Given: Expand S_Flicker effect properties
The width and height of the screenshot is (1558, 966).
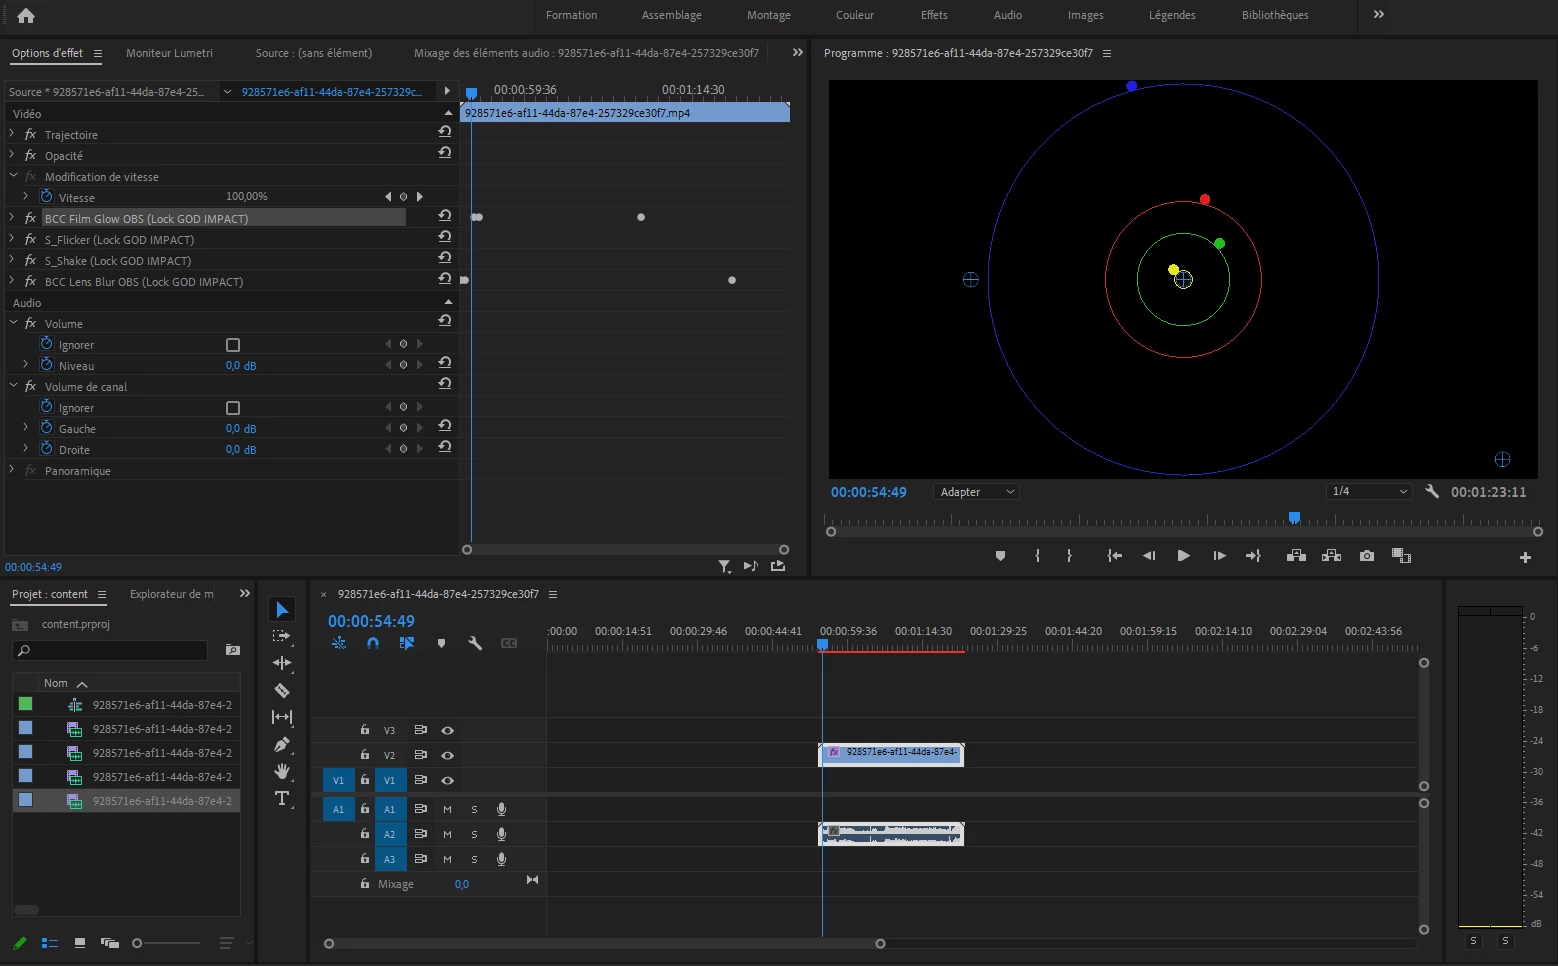Looking at the screenshot, I should coord(12,238).
